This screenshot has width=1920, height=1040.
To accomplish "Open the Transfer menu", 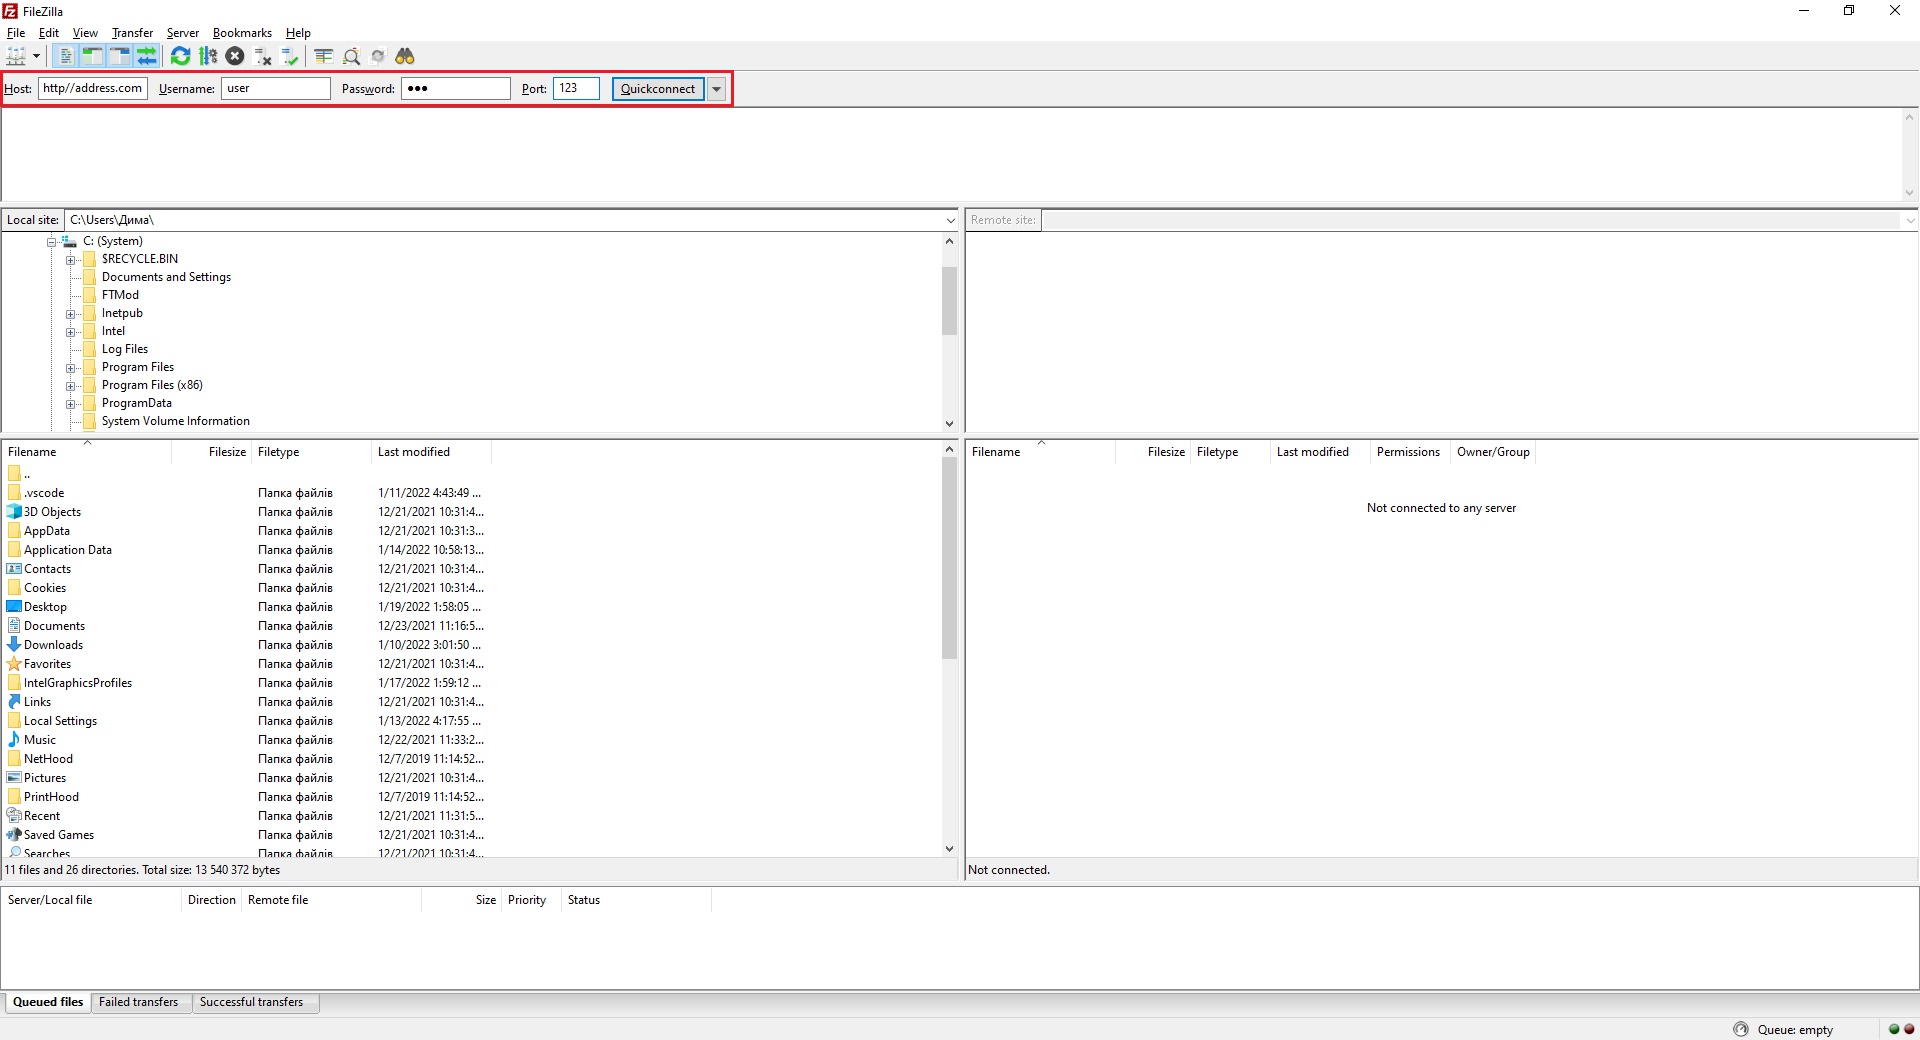I will pyautogui.click(x=132, y=33).
